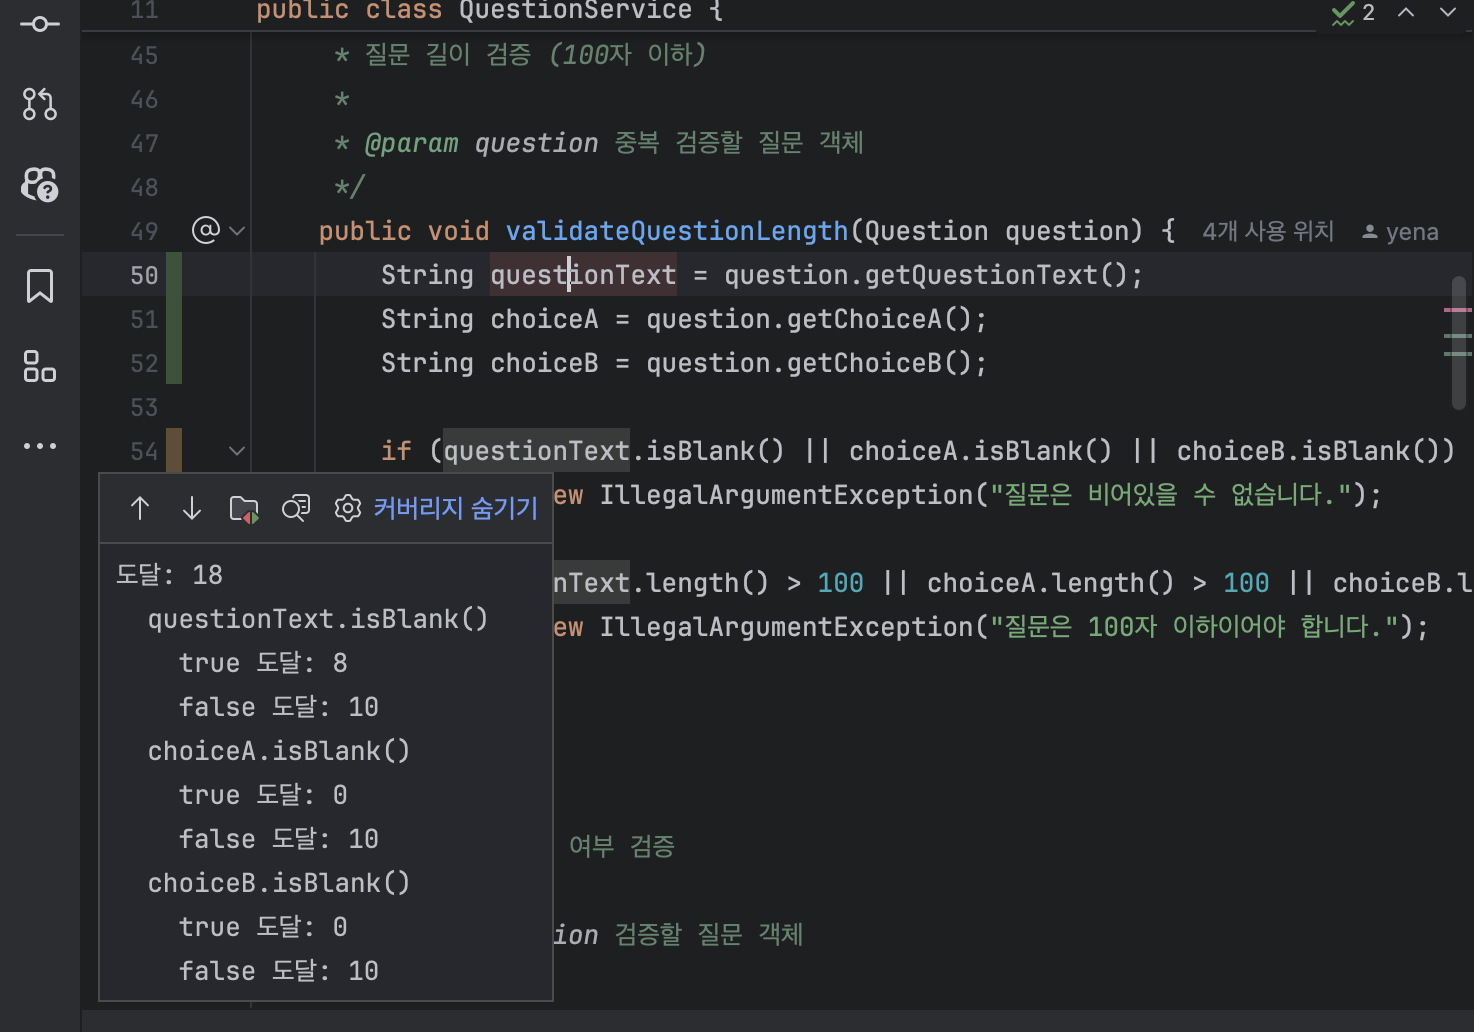Click getChoiceB() call on line 52
This screenshot has width=1474, height=1032.
878,363
